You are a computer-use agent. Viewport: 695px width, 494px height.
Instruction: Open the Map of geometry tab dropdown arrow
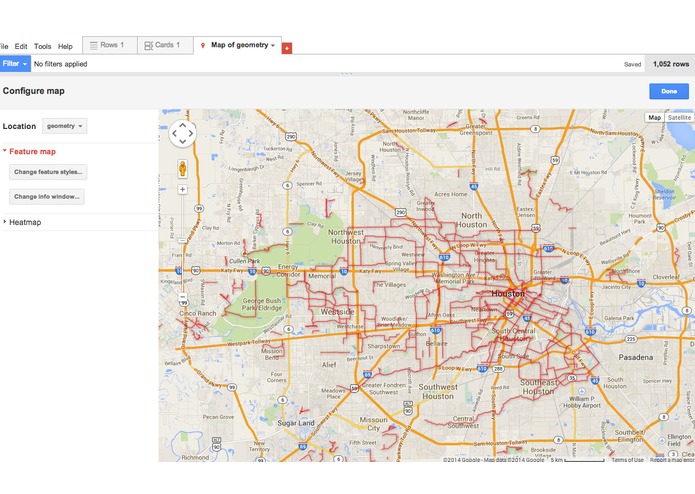(273, 45)
